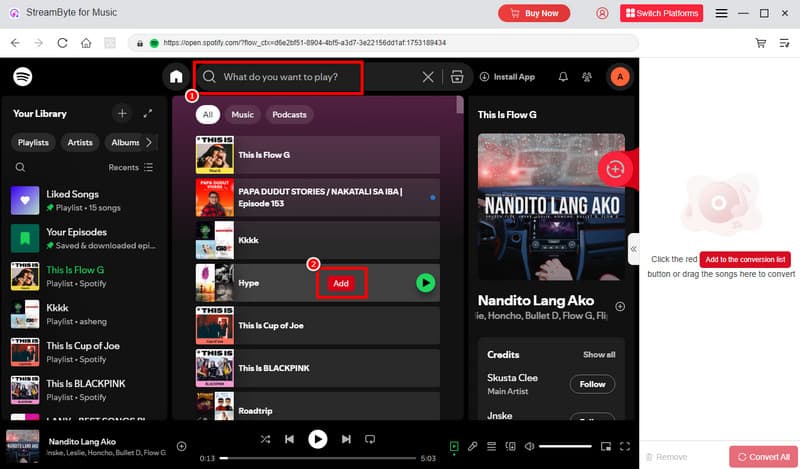Viewport: 800px width, 469px height.
Task: Expand Your Library with the arrows icon
Action: coord(147,113)
